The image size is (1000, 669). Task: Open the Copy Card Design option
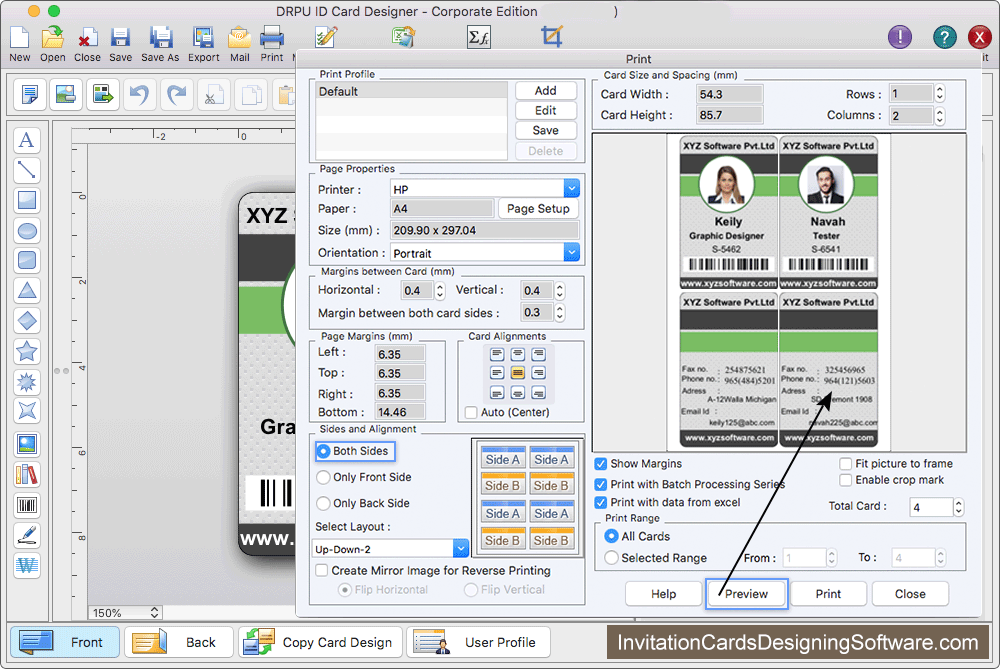click(x=320, y=642)
